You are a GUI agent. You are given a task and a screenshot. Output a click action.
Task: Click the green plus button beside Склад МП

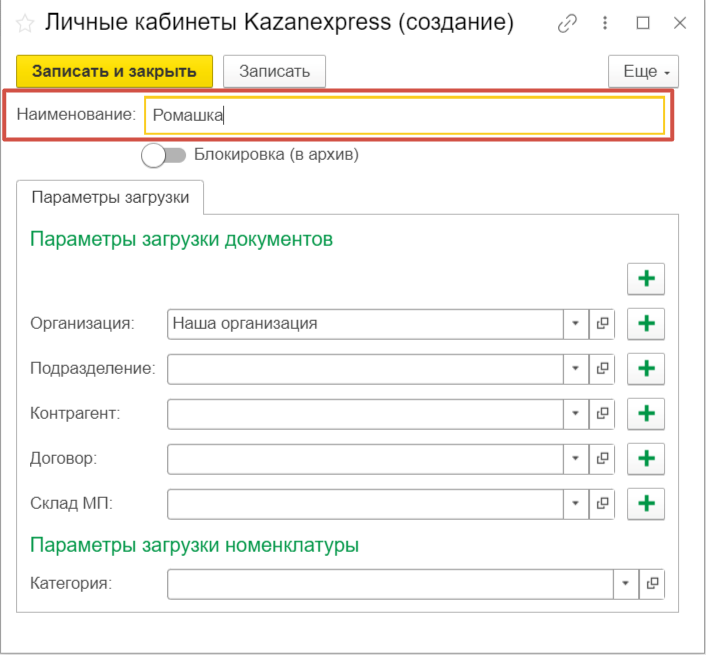point(646,503)
